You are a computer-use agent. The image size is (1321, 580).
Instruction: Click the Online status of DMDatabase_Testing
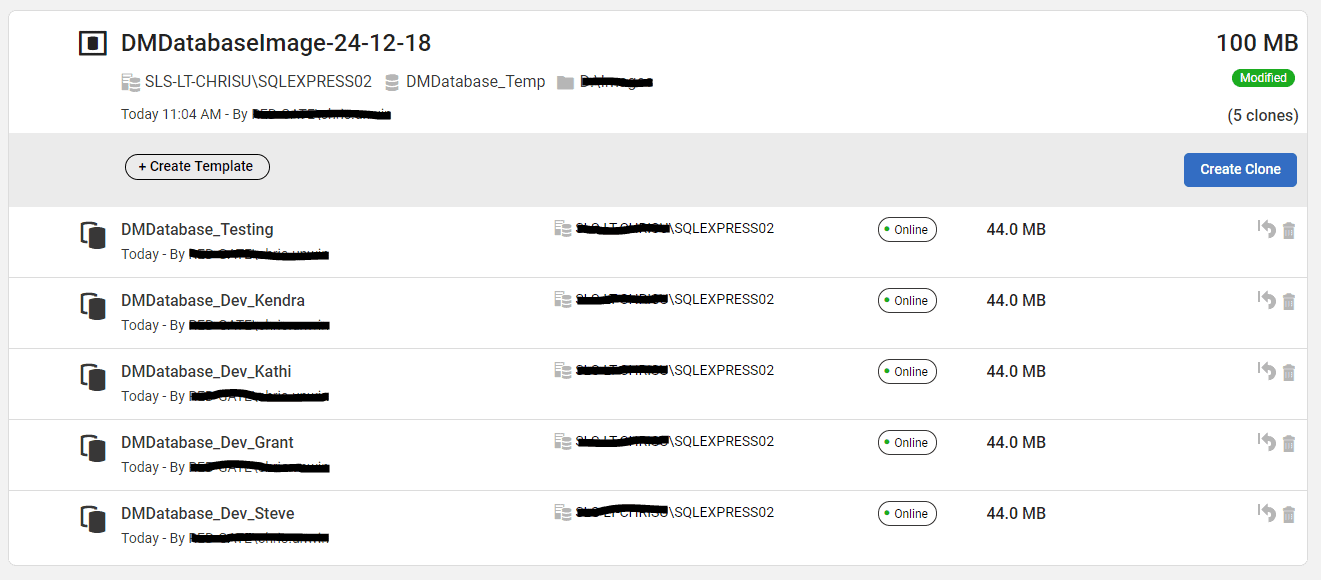907,230
